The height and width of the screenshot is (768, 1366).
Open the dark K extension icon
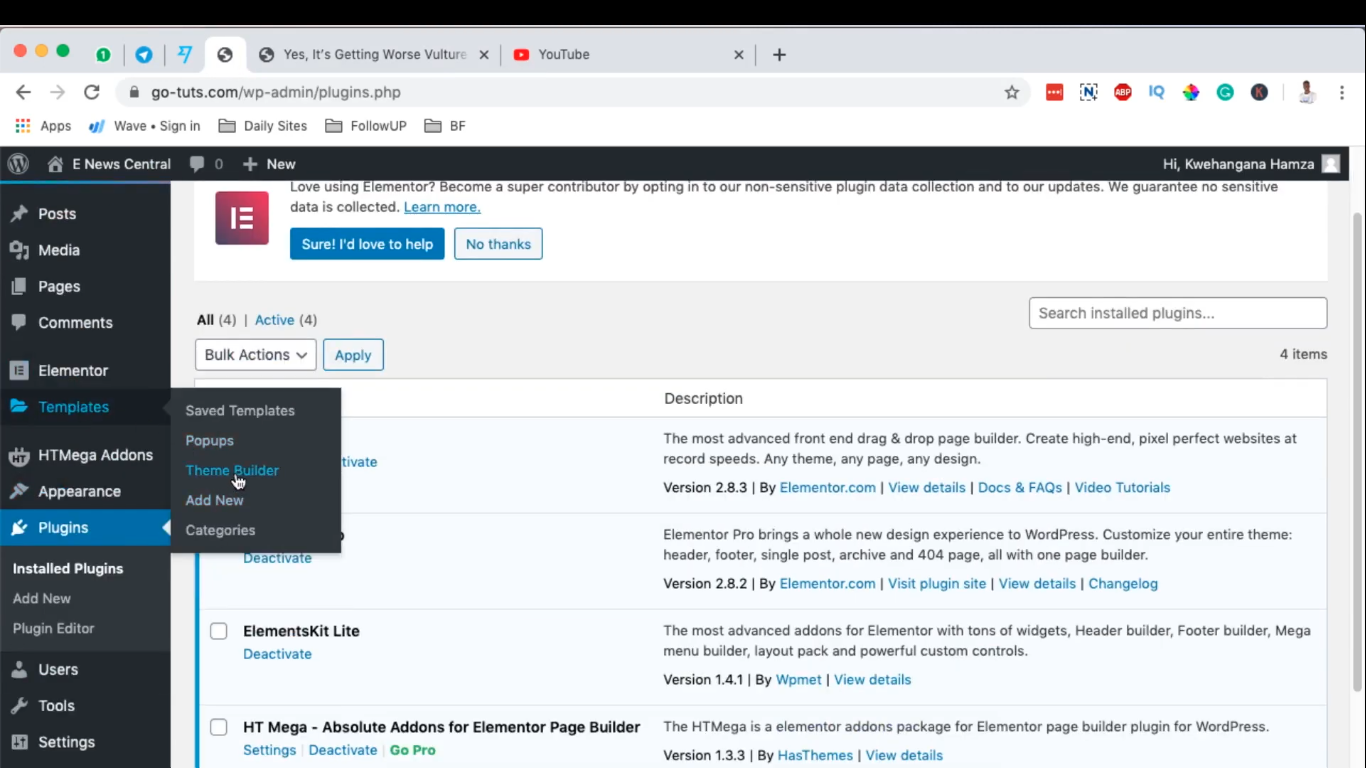1259,92
